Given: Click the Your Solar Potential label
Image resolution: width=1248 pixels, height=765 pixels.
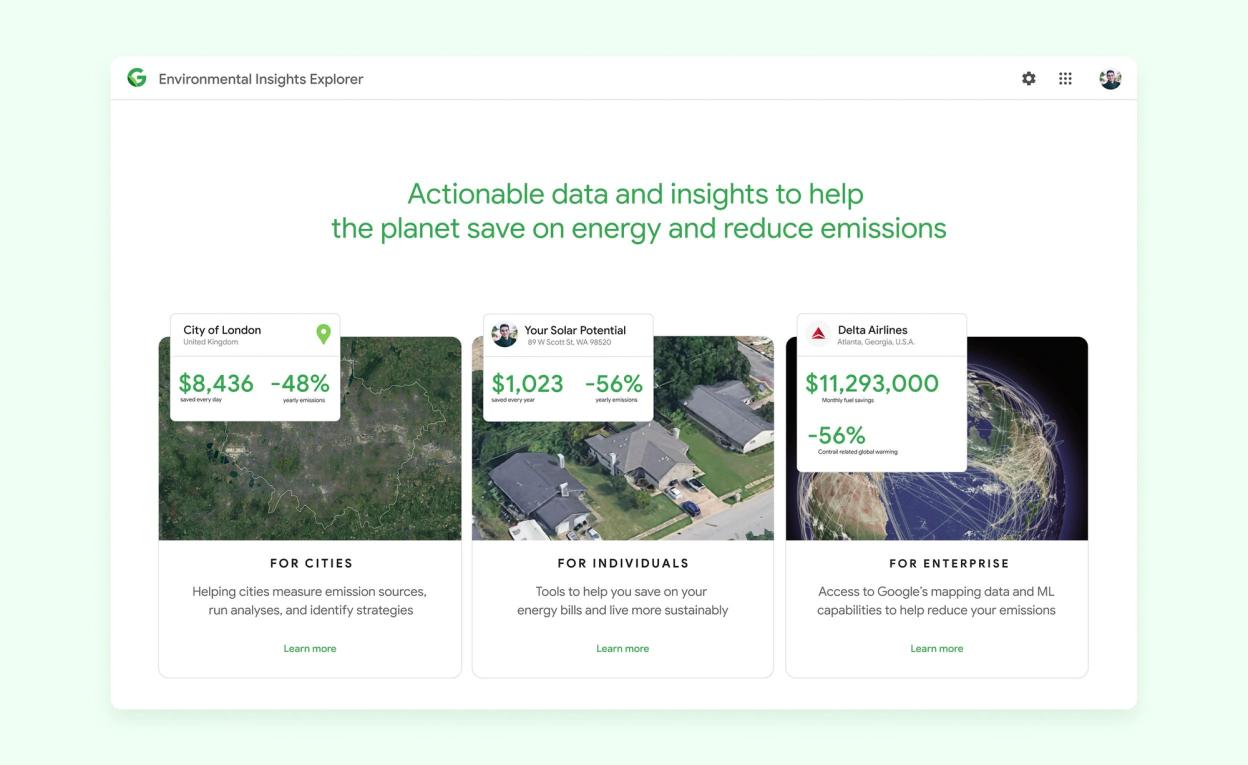Looking at the screenshot, I should pos(575,330).
